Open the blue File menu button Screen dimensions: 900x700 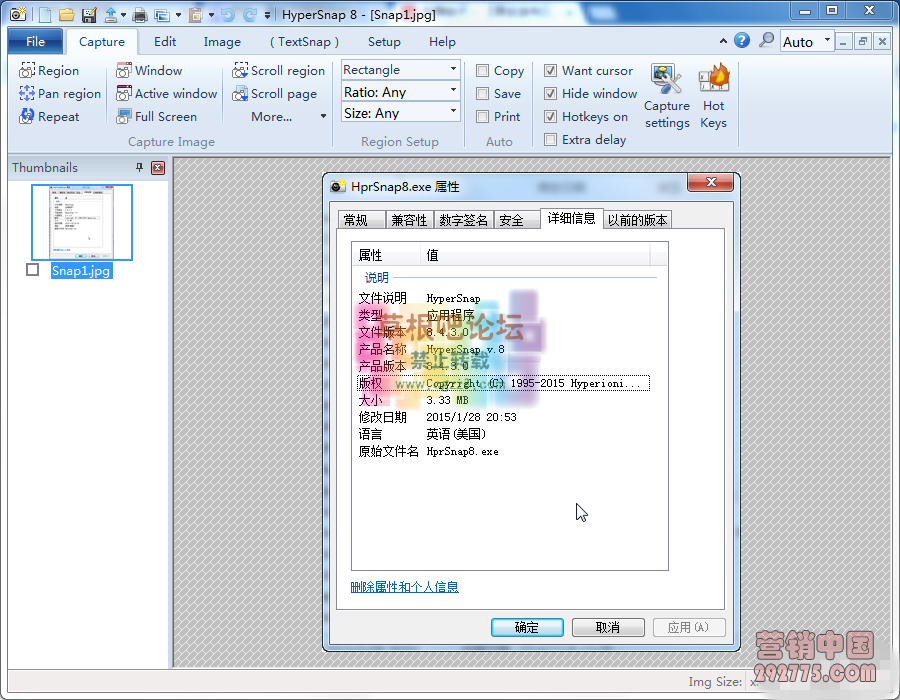pyautogui.click(x=36, y=42)
